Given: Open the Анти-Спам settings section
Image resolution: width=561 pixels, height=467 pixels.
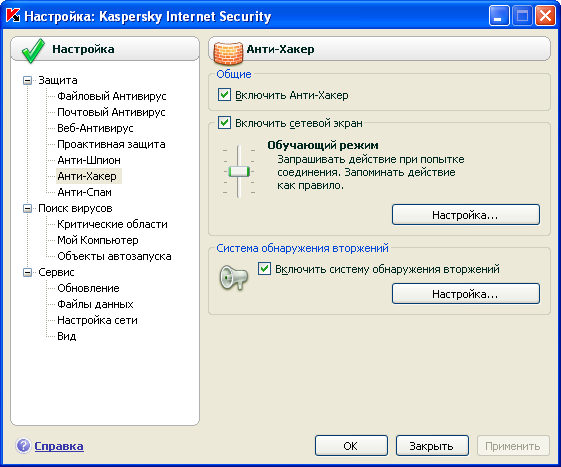Looking at the screenshot, I should [84, 192].
